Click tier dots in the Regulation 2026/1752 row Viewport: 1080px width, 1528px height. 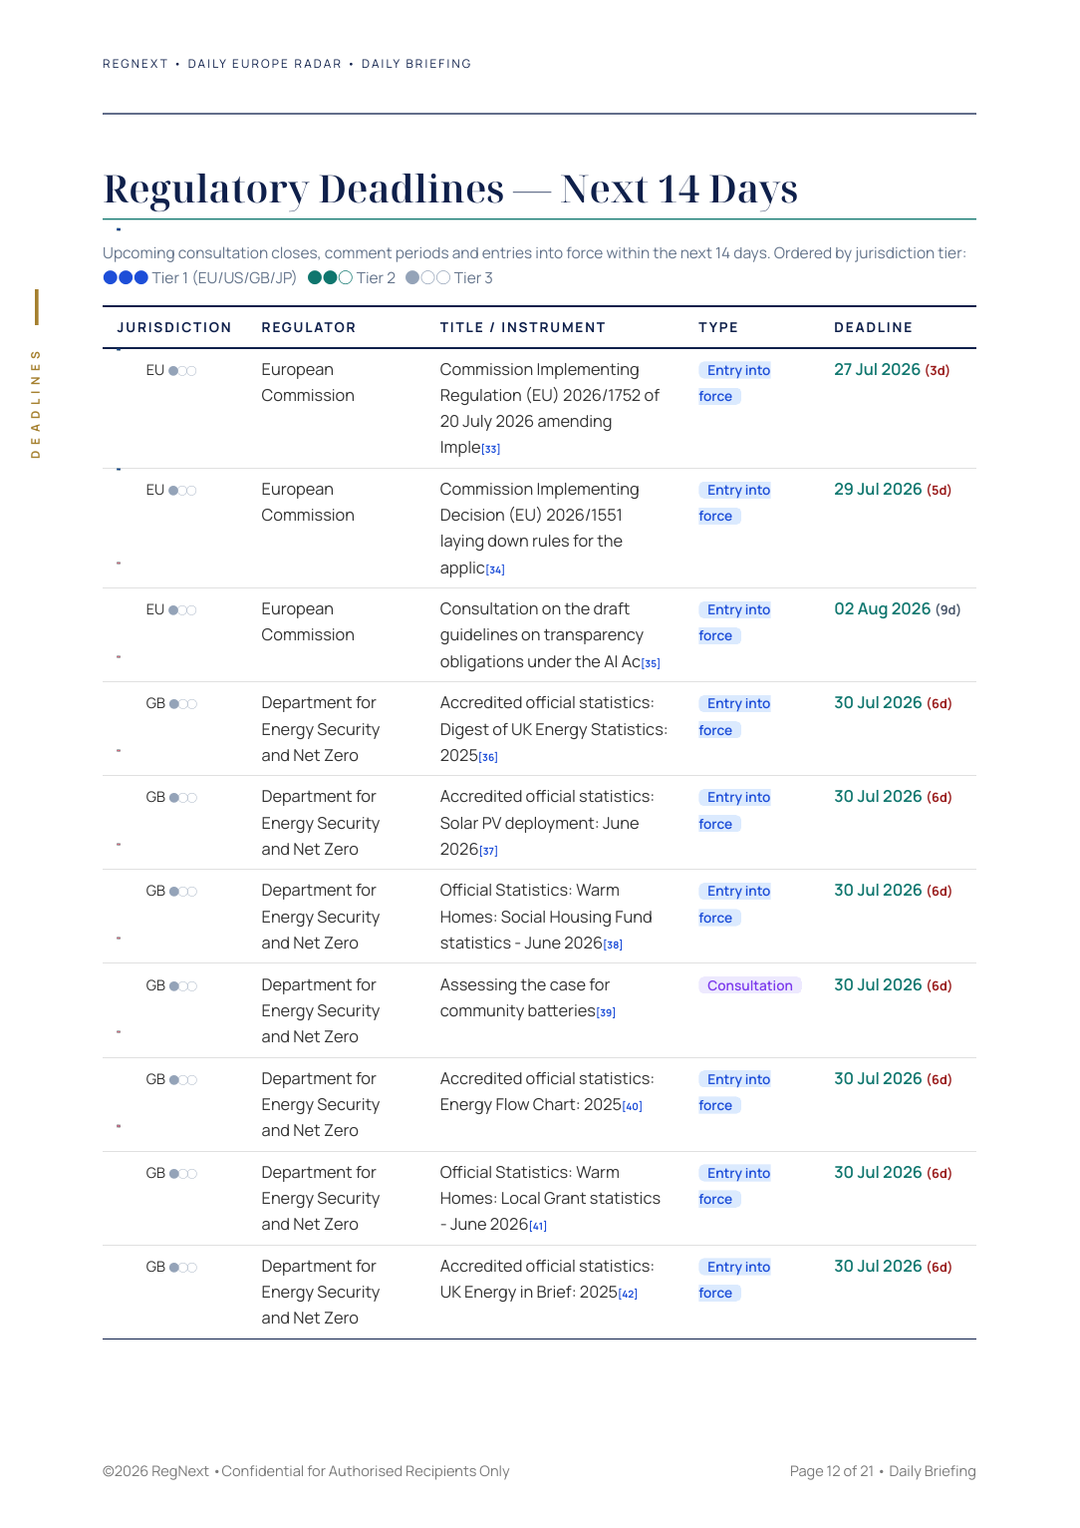[182, 371]
